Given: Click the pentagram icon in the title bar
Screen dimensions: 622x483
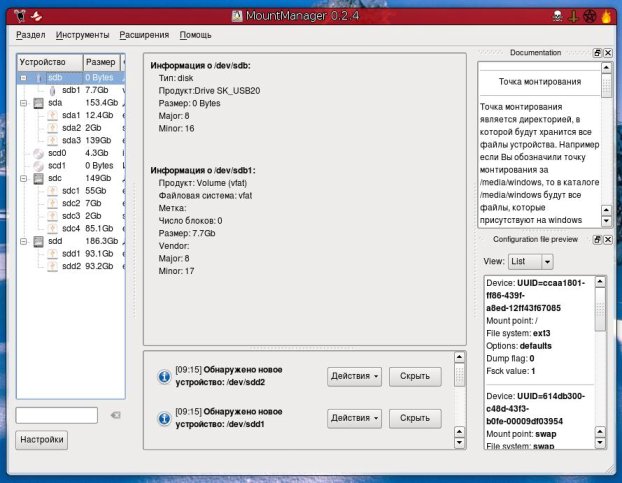Looking at the screenshot, I should click(x=589, y=16).
